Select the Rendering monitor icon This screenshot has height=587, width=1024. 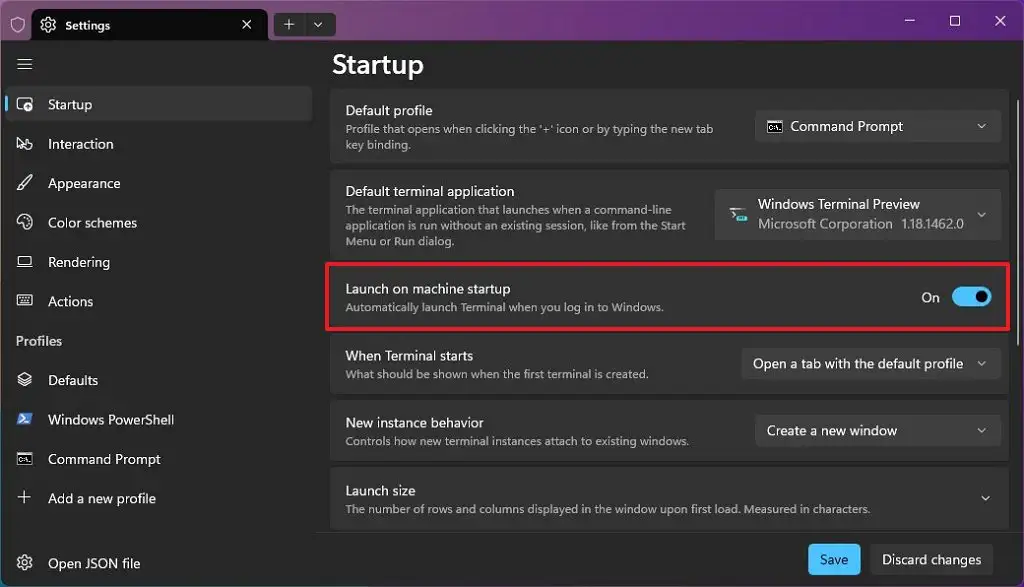tap(27, 262)
